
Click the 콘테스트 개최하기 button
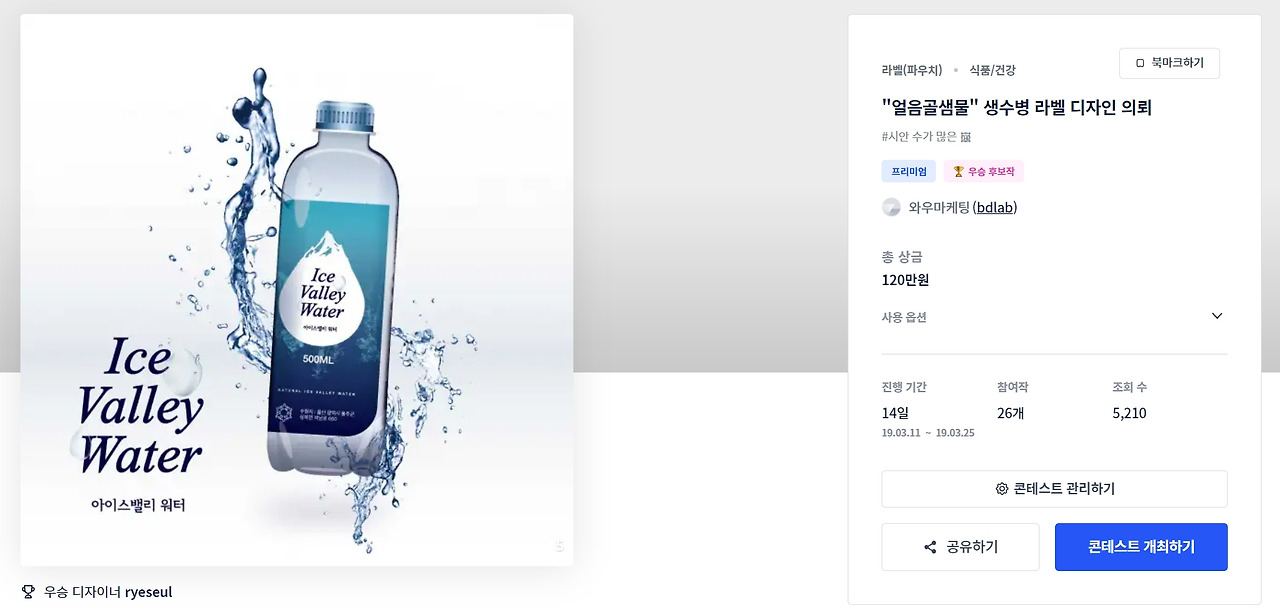pos(1141,547)
